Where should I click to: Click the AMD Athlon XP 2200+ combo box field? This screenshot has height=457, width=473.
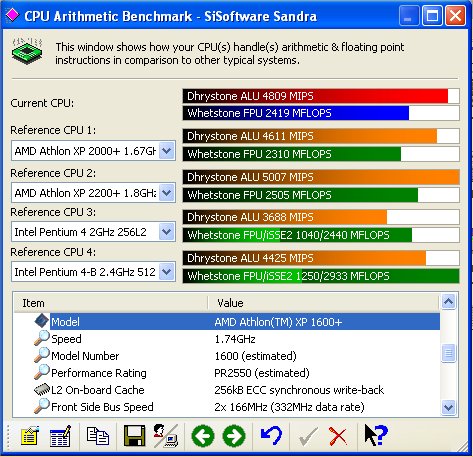point(93,193)
